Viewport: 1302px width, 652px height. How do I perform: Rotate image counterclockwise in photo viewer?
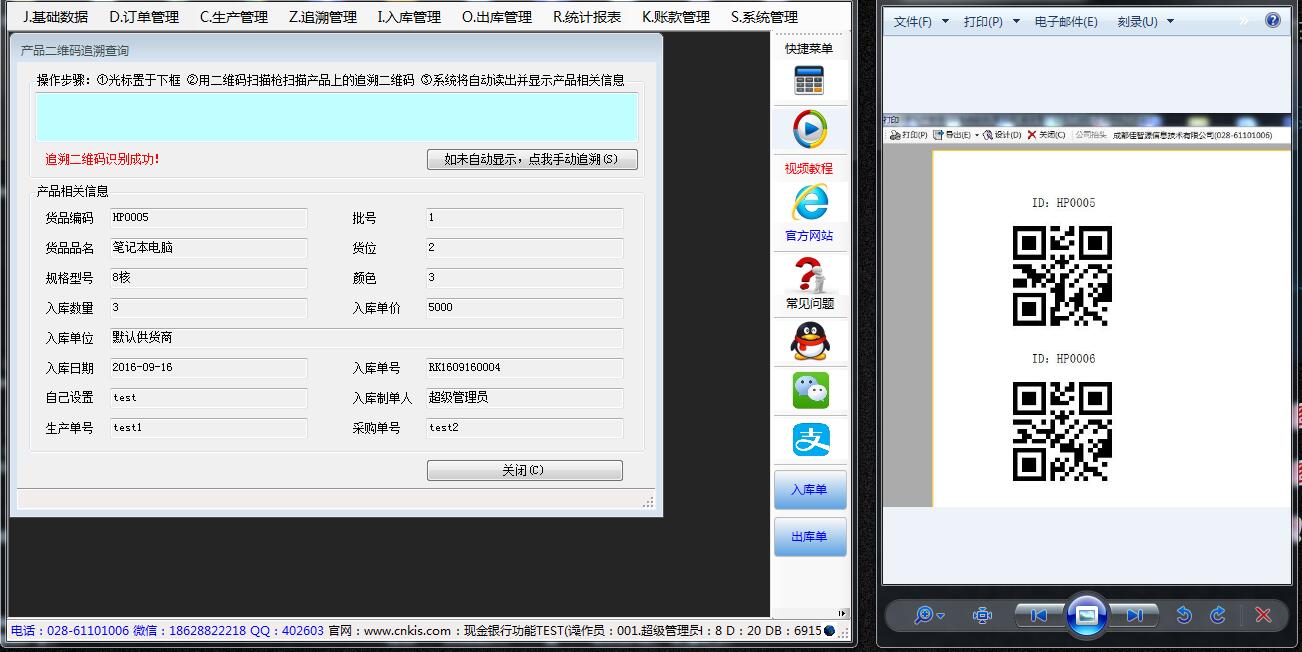pos(1184,615)
